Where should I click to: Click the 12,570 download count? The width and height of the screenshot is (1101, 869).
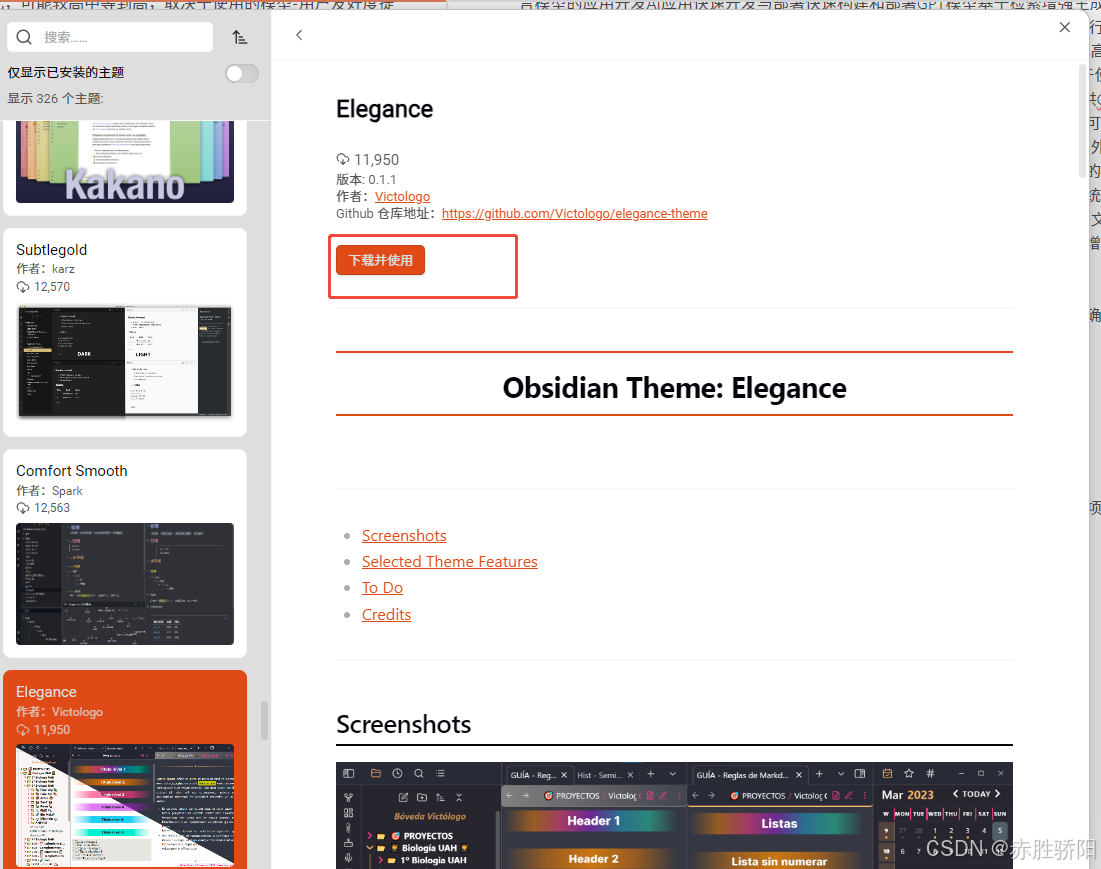[52, 287]
